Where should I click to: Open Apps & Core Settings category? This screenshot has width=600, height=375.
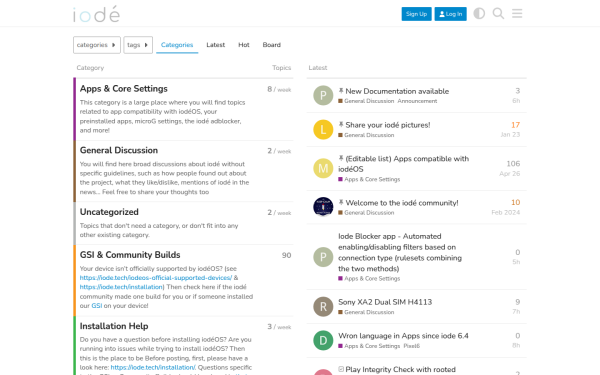[x=124, y=88]
